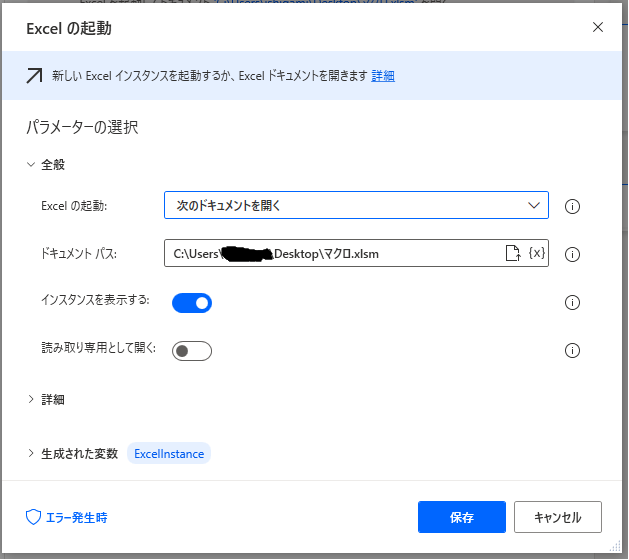
Task: Click the 保存 button
Action: 462,518
